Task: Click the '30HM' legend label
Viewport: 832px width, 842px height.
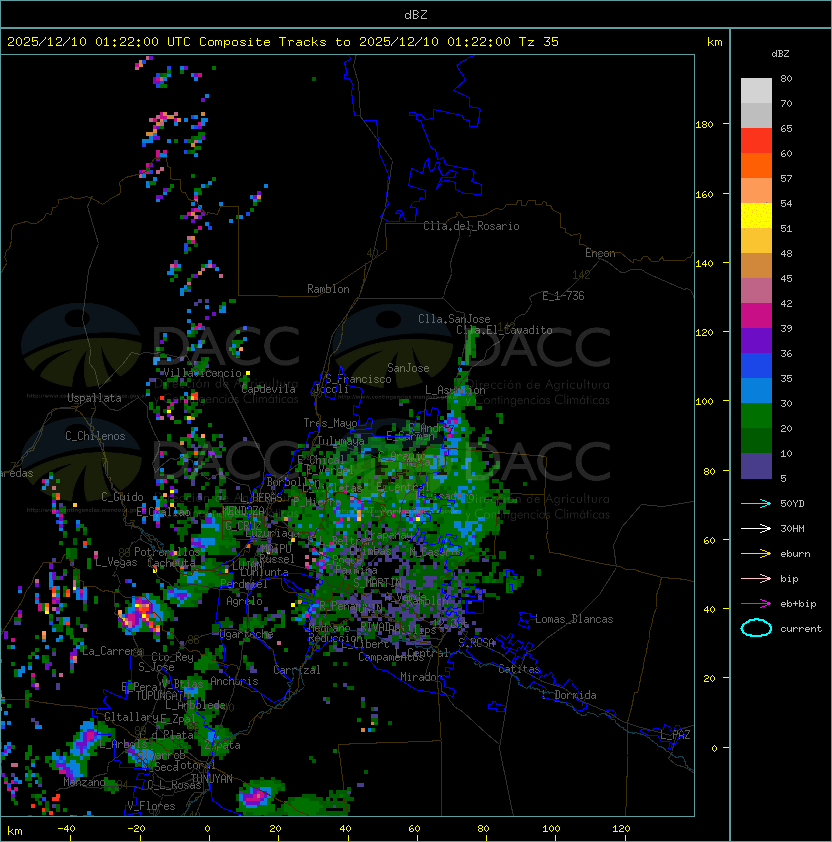Action: pyautogui.click(x=792, y=528)
